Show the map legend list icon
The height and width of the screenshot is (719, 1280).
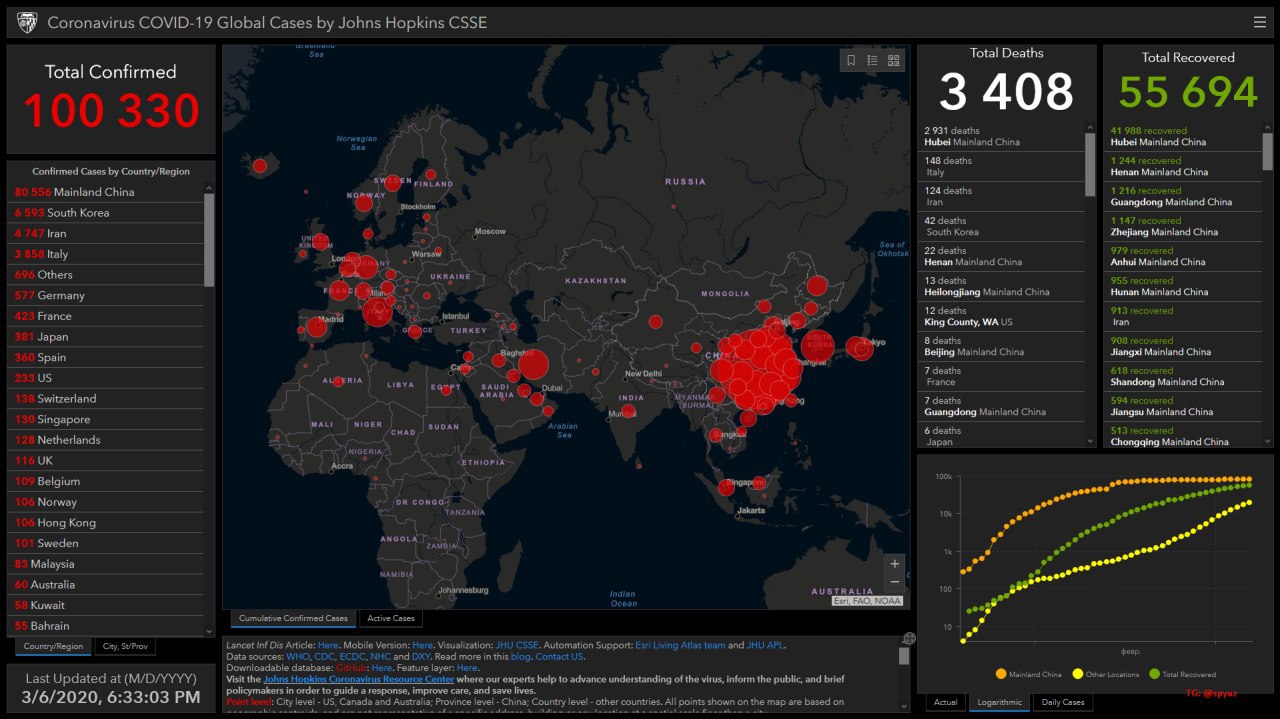[872, 60]
